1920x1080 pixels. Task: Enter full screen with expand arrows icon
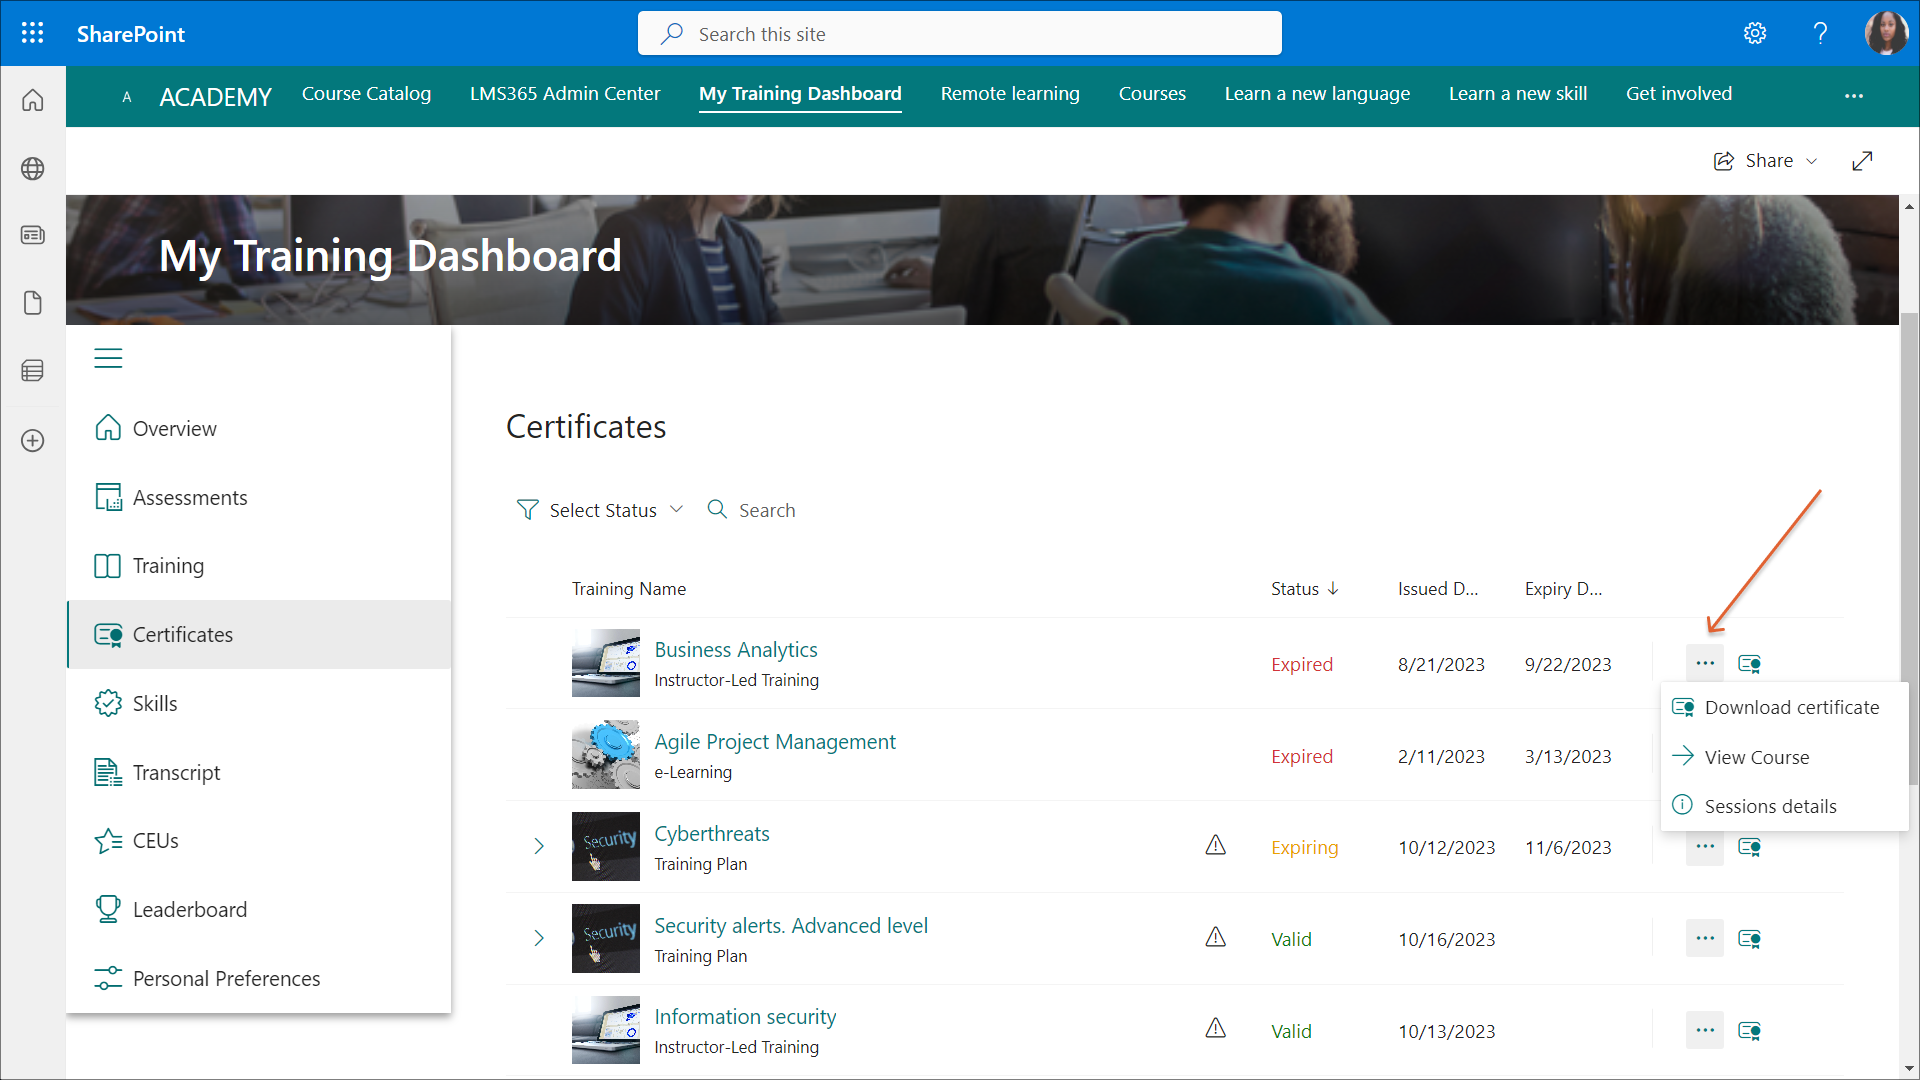1861,161
